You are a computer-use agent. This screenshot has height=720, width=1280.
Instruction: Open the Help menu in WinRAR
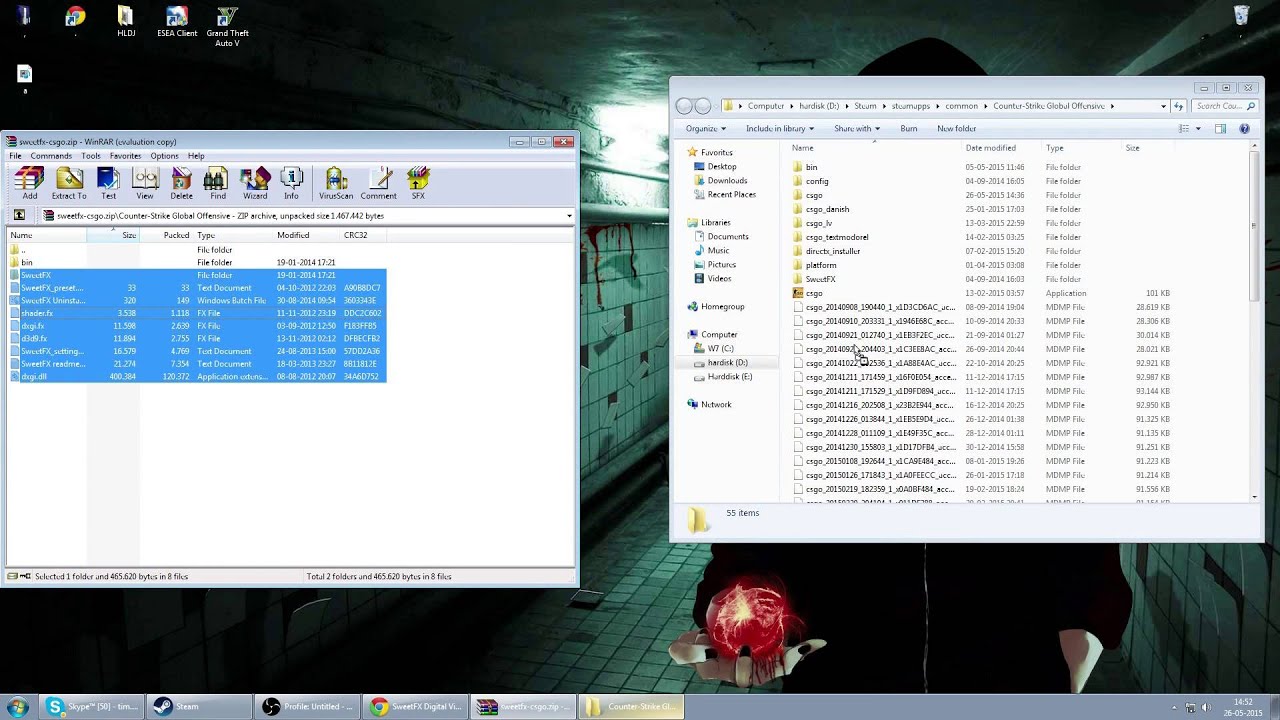coord(196,156)
